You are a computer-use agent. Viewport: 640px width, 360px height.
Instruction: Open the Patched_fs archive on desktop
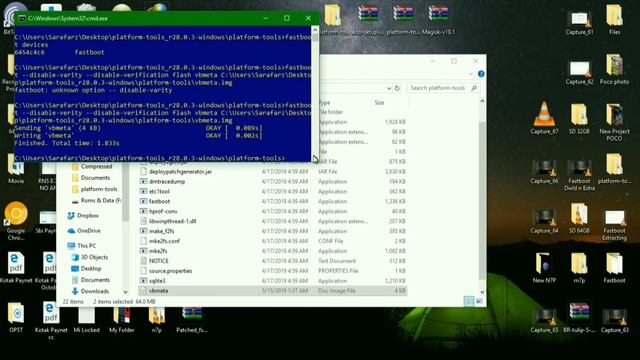[x=192, y=320]
